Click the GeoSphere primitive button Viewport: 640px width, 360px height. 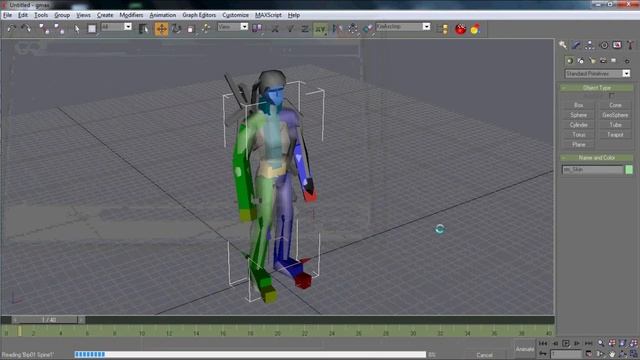[615, 115]
